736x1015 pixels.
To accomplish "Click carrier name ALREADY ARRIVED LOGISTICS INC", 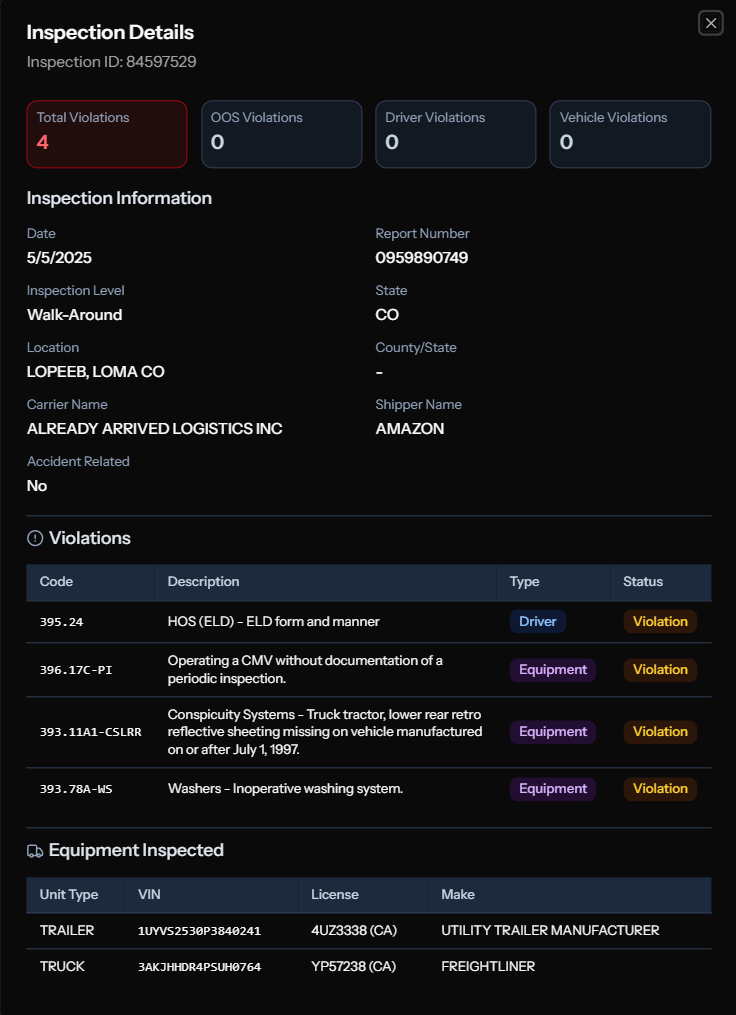I will click(154, 429).
